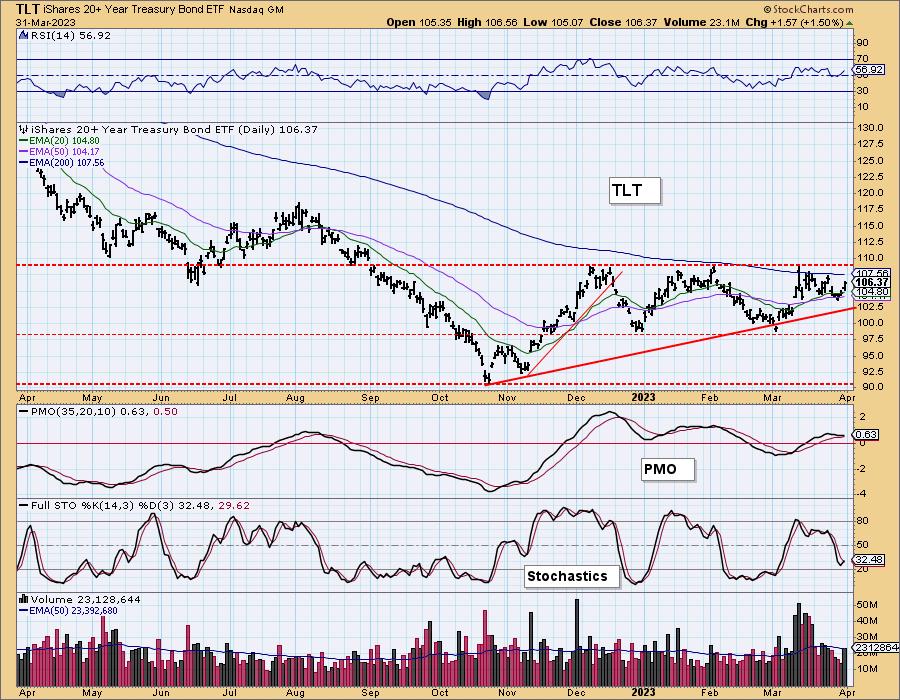Click the RSI(14) 56.92 legend label
900x700 pixels.
click(x=70, y=36)
